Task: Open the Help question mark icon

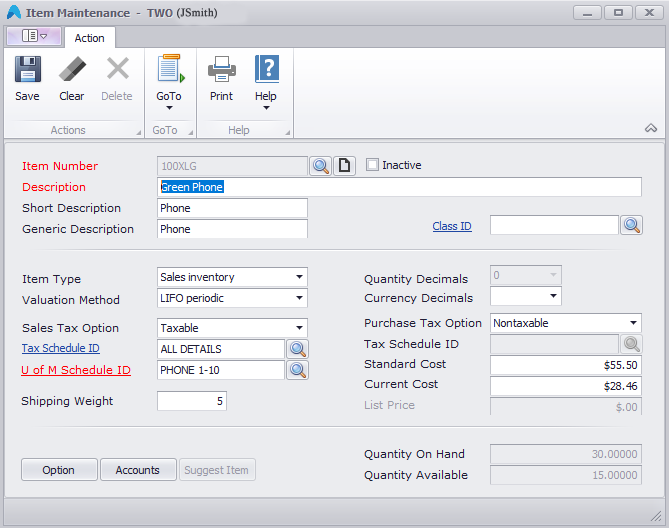Action: click(x=267, y=69)
